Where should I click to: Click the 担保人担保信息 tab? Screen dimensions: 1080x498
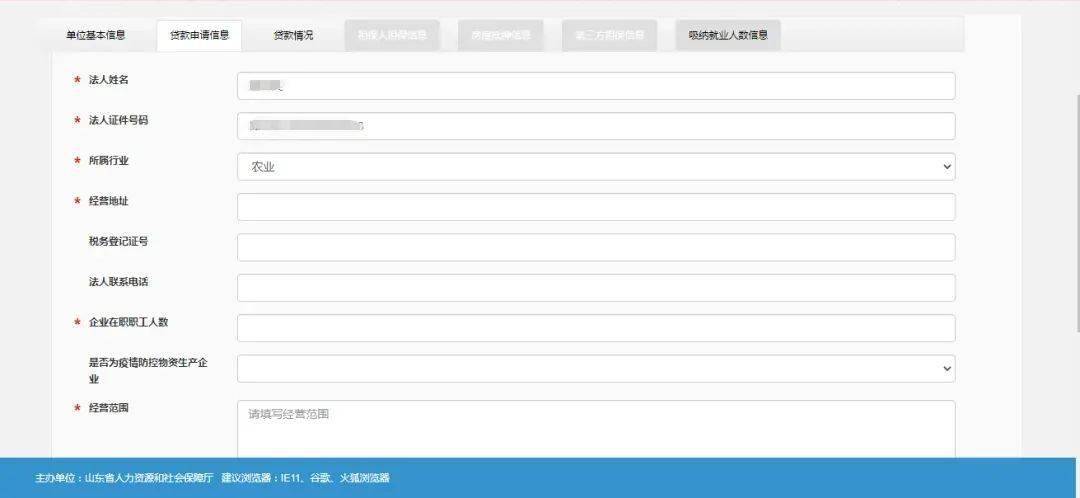[392, 35]
